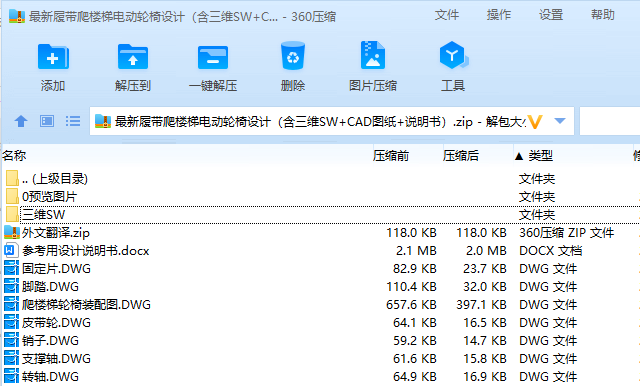The height and width of the screenshot is (386, 640).
Task: Click the 2.1 MB original size value
Action: [x=416, y=251]
